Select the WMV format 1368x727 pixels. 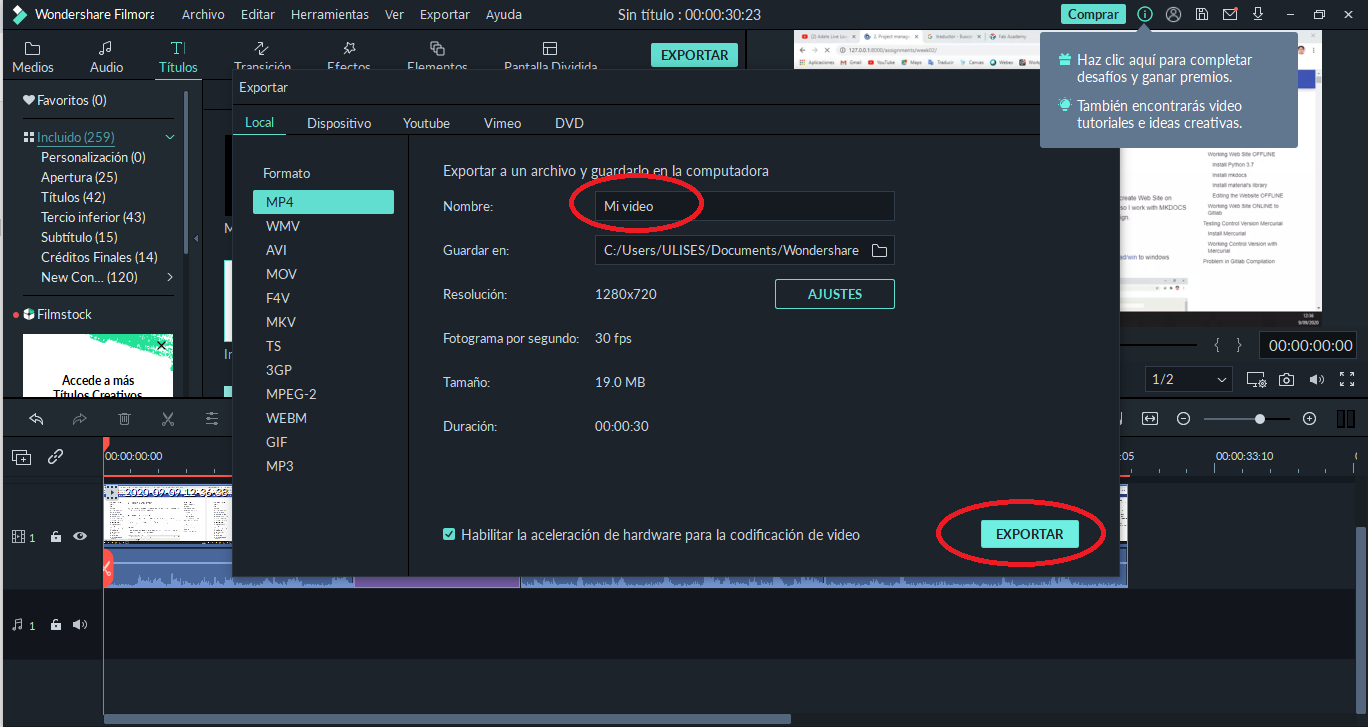point(323,226)
